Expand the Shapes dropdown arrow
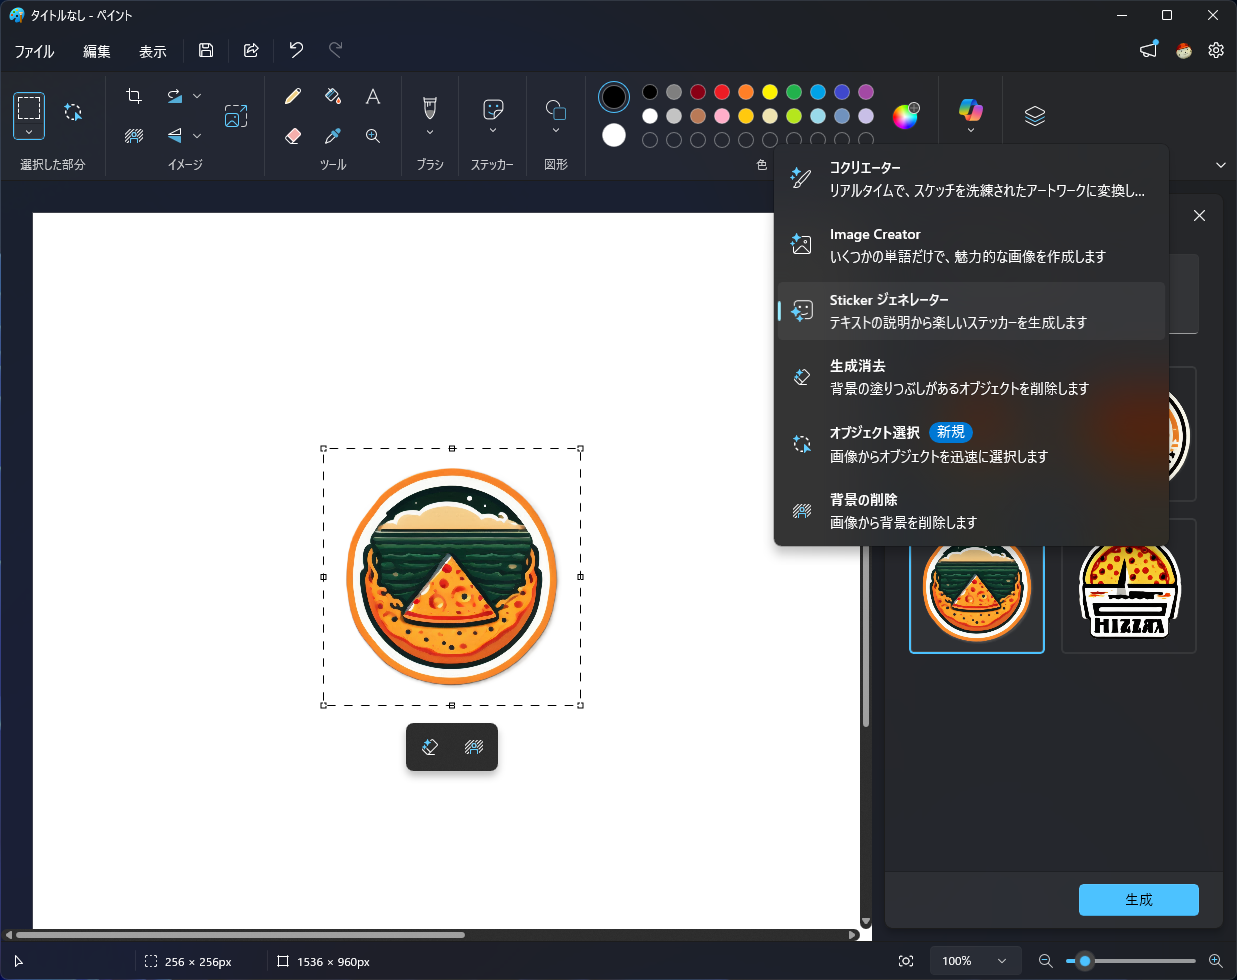The height and width of the screenshot is (980, 1237). point(556,130)
